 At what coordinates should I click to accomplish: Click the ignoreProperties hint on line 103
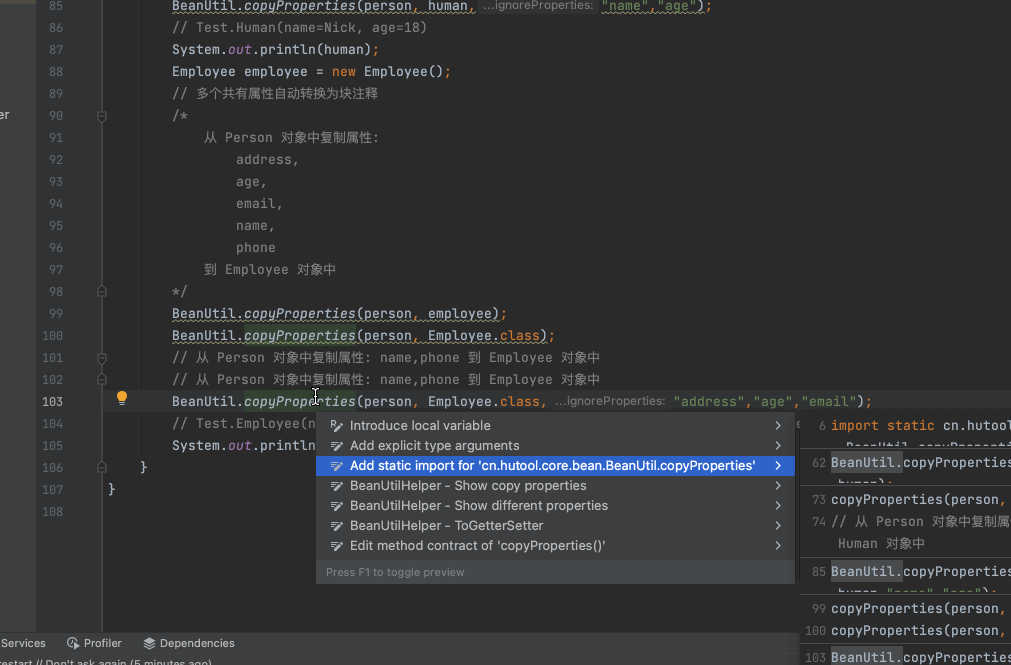[610, 402]
